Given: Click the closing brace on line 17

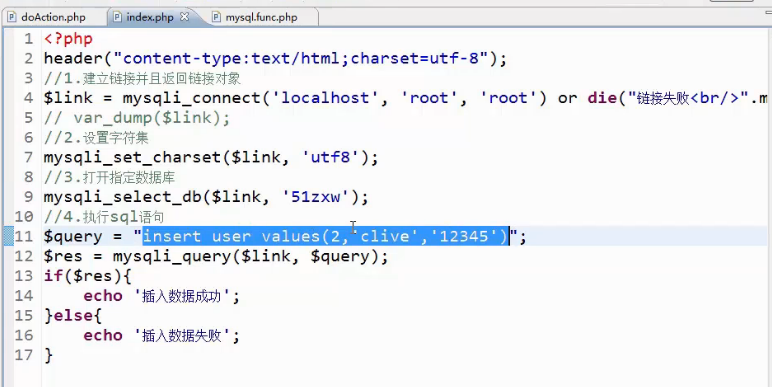Looking at the screenshot, I should point(48,355).
